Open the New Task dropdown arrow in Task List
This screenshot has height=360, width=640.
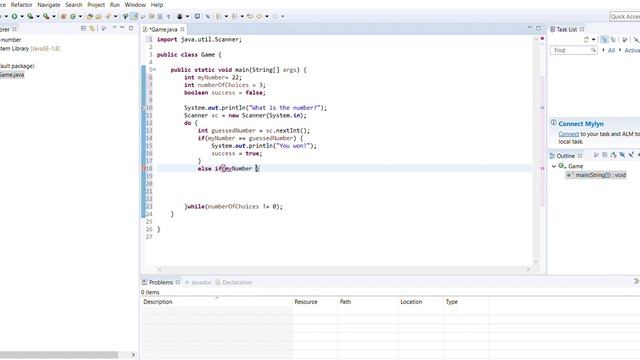(x=593, y=40)
